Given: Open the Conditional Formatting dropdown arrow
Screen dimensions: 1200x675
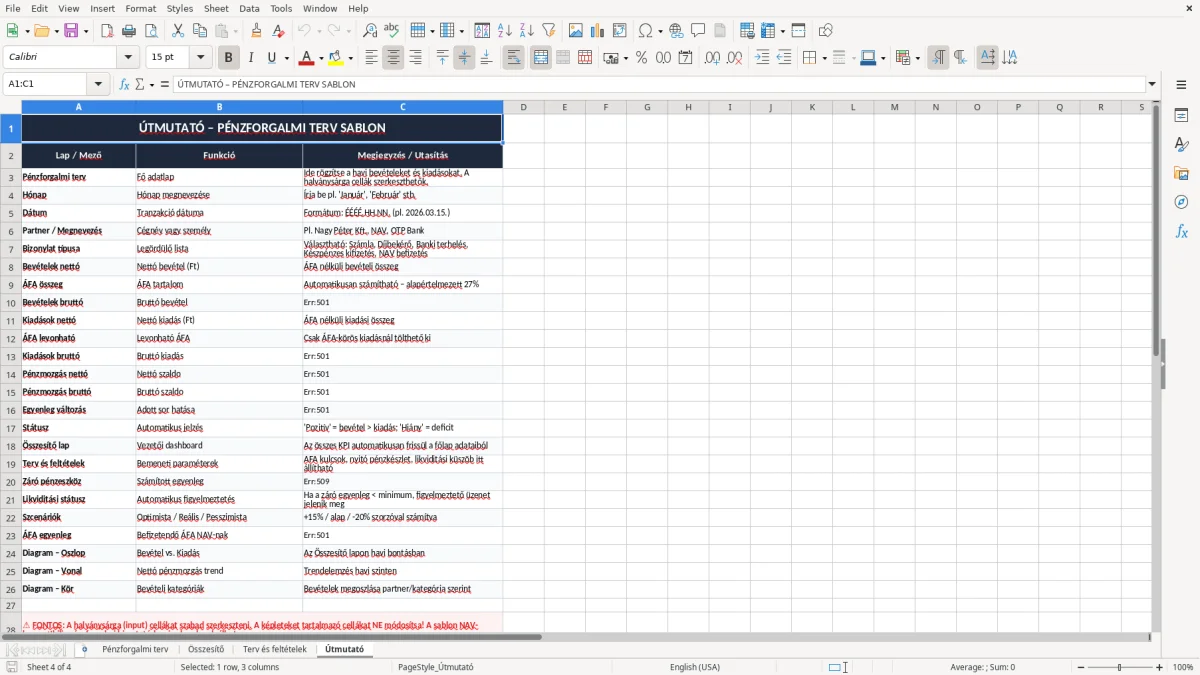Looking at the screenshot, I should (x=917, y=58).
